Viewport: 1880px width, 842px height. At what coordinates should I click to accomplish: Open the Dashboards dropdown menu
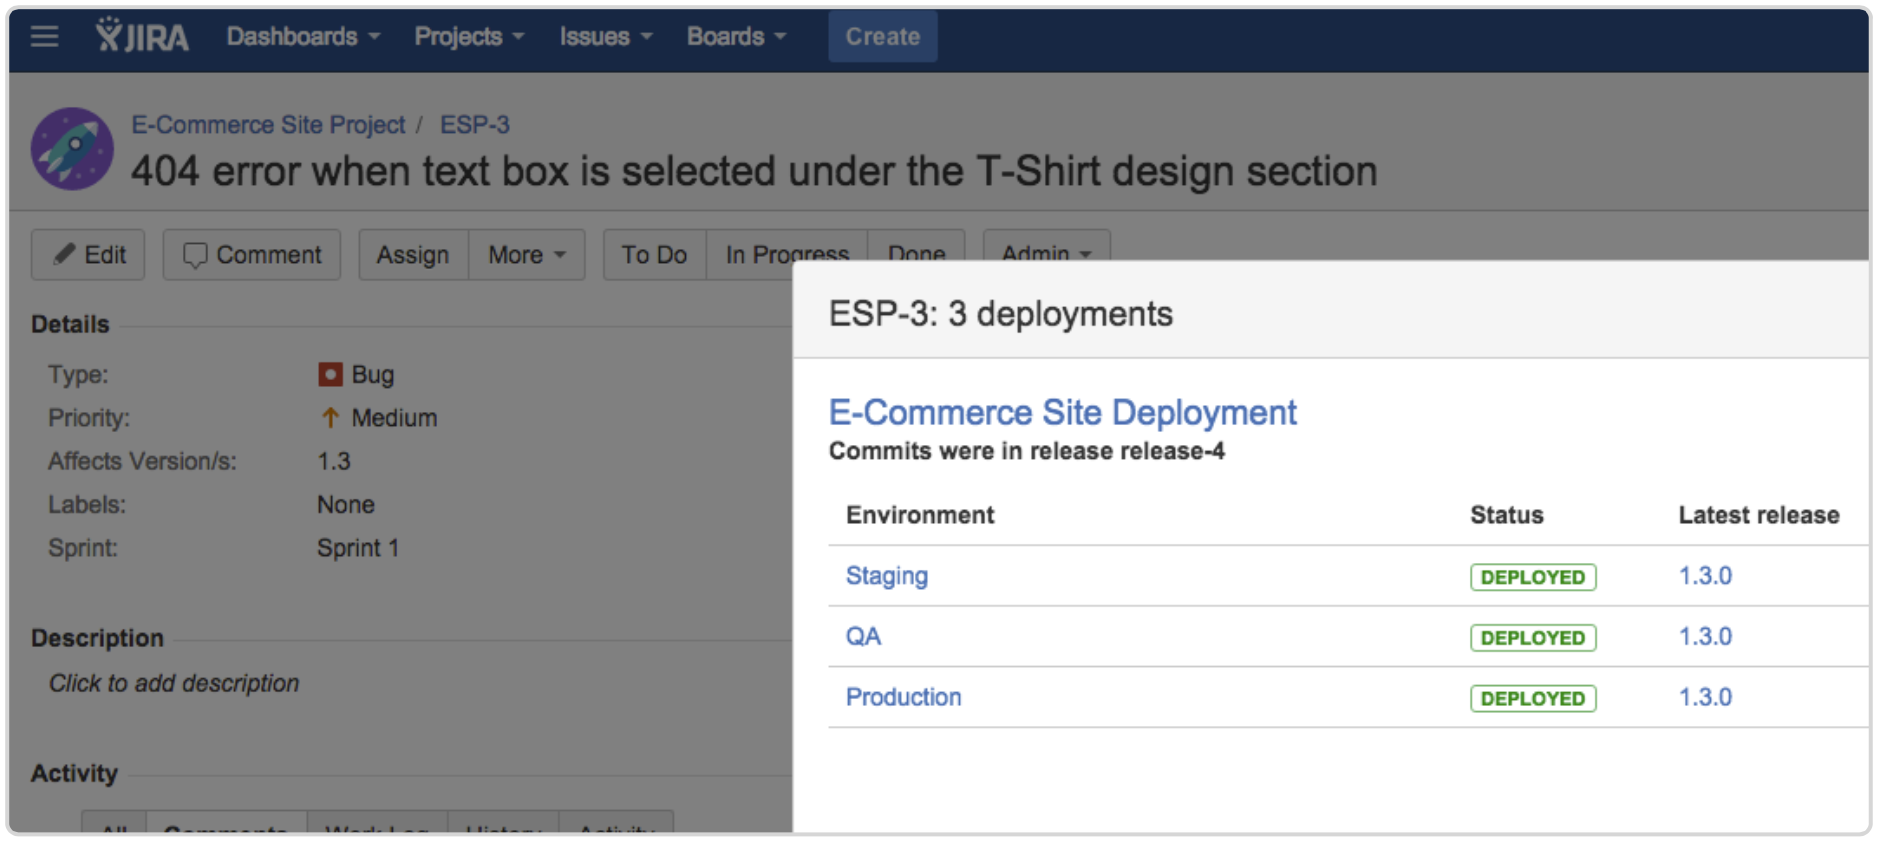[303, 36]
